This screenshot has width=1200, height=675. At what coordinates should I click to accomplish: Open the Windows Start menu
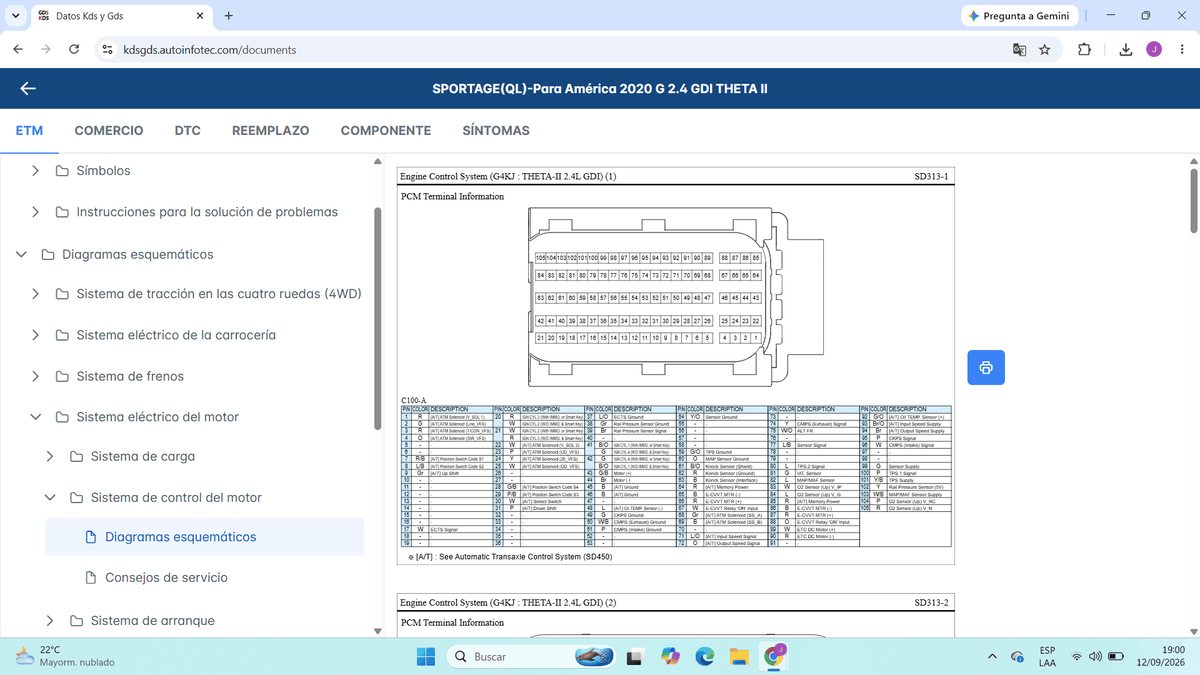tap(427, 656)
